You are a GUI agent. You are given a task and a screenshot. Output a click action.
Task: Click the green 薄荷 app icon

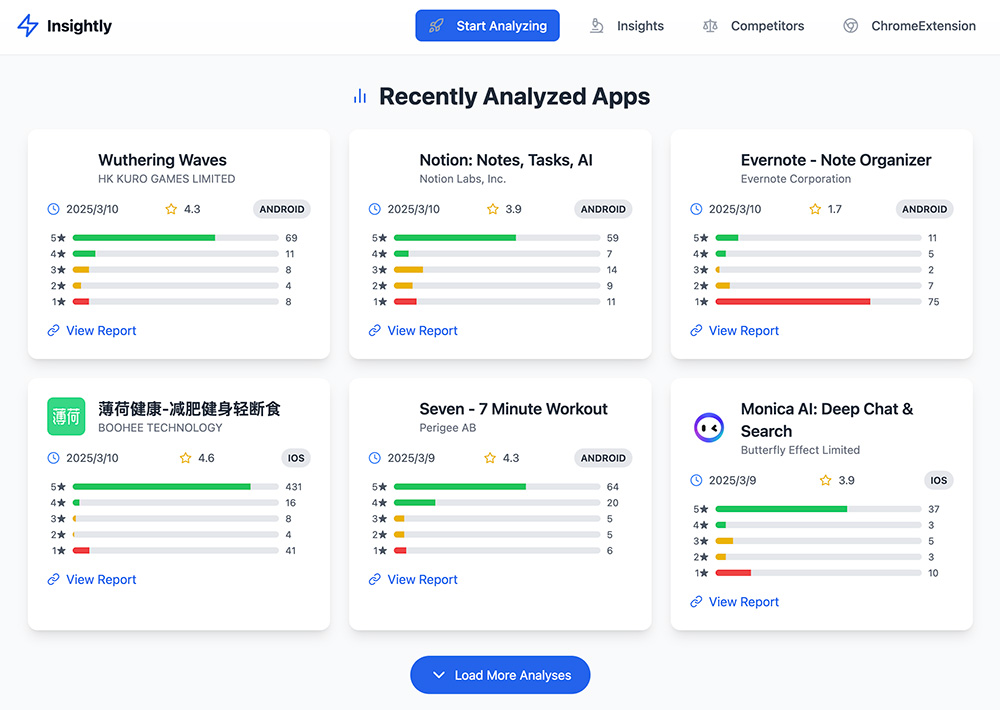tap(66, 417)
